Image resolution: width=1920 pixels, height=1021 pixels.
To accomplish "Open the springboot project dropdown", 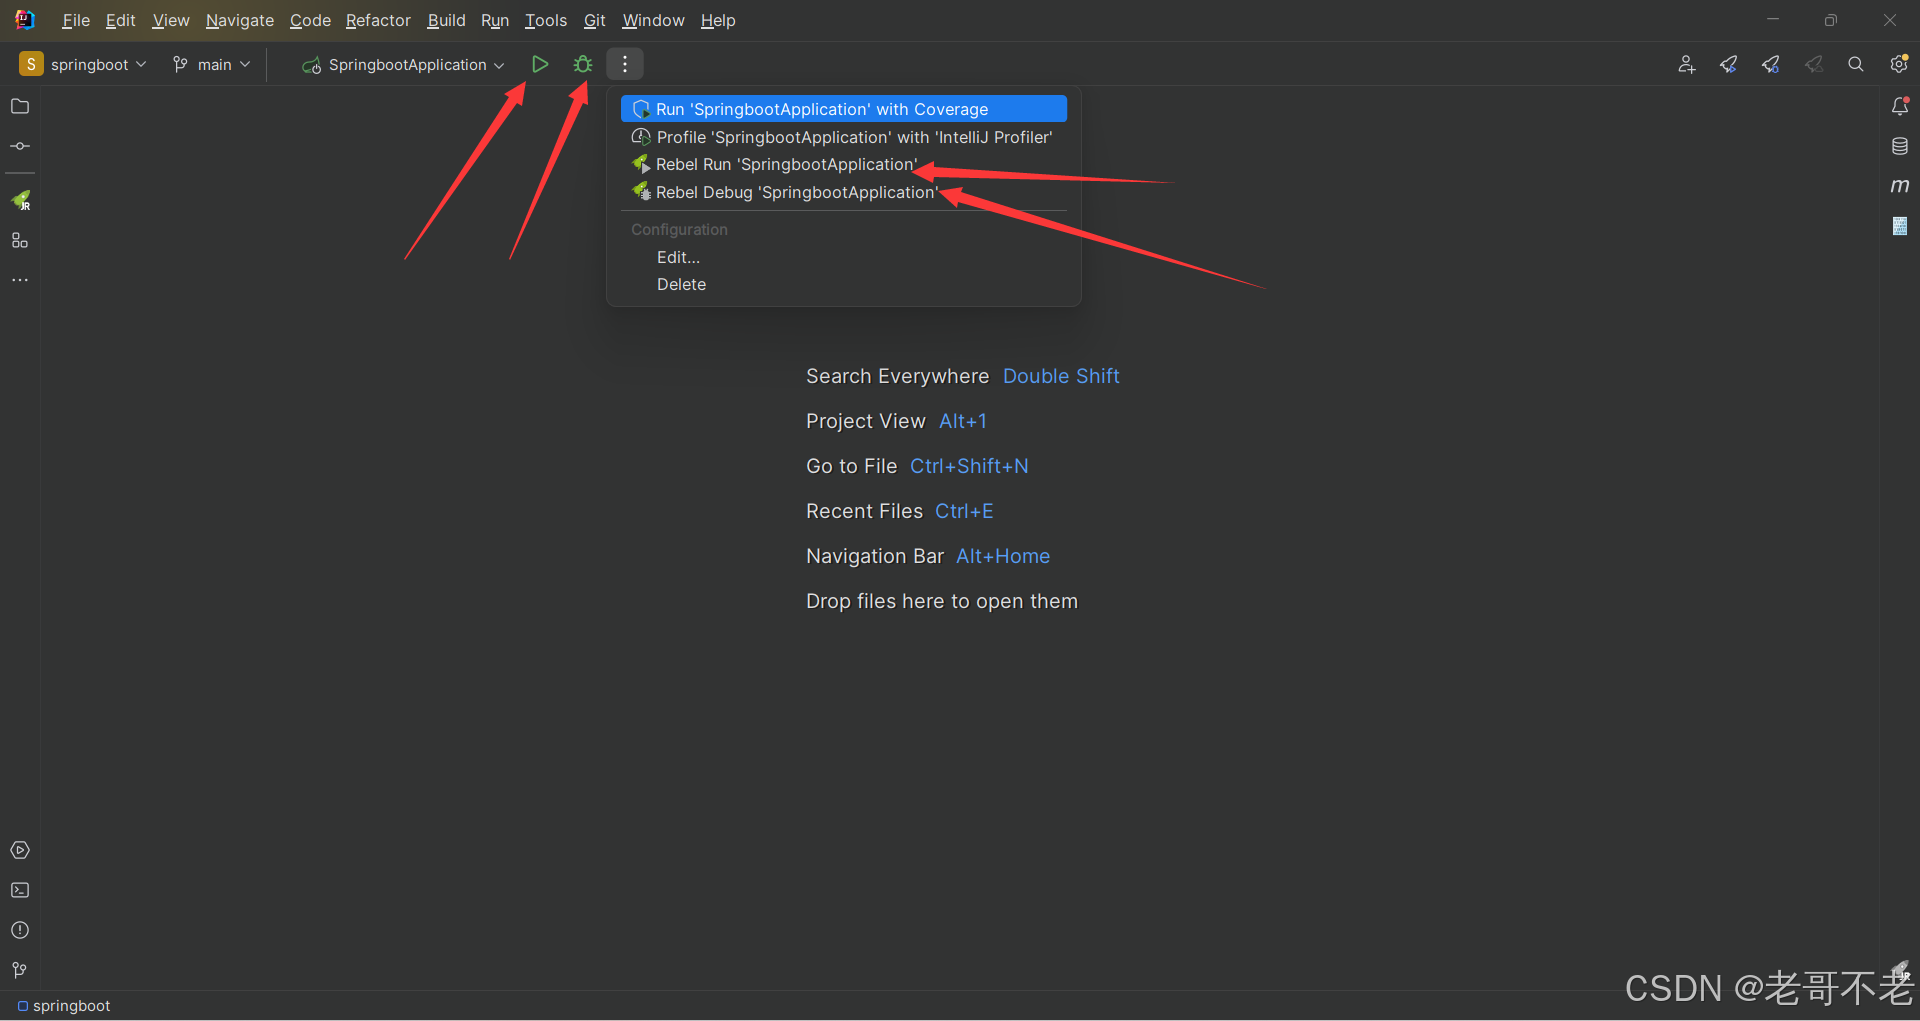I will point(83,64).
